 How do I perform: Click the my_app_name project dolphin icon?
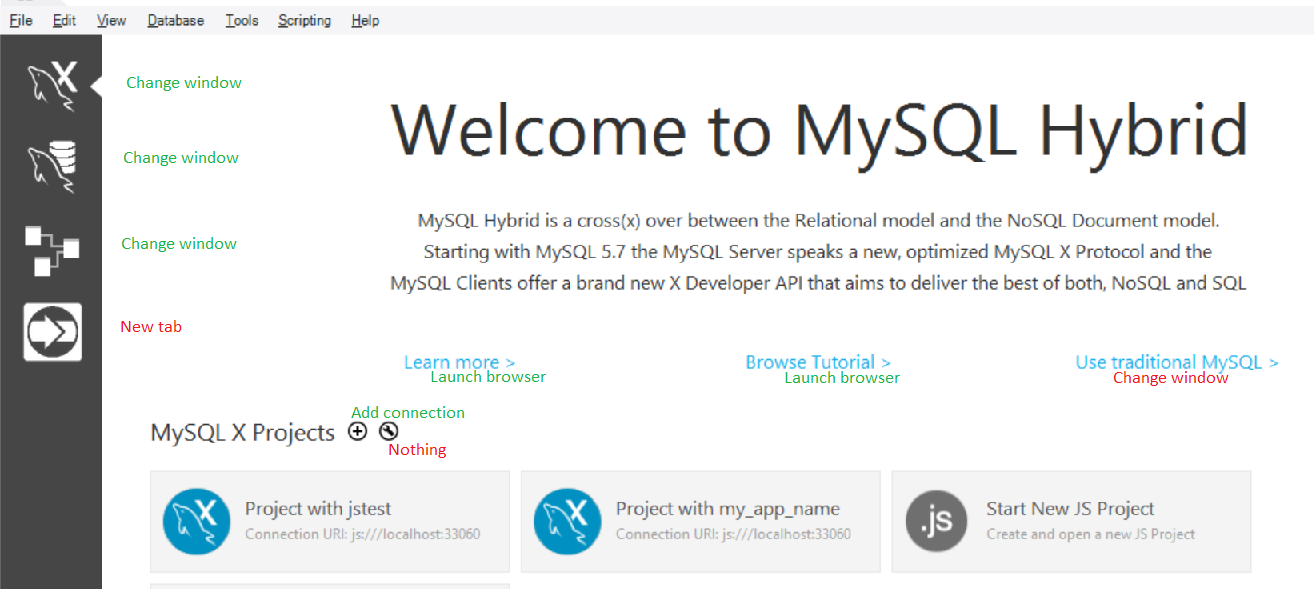tap(568, 522)
